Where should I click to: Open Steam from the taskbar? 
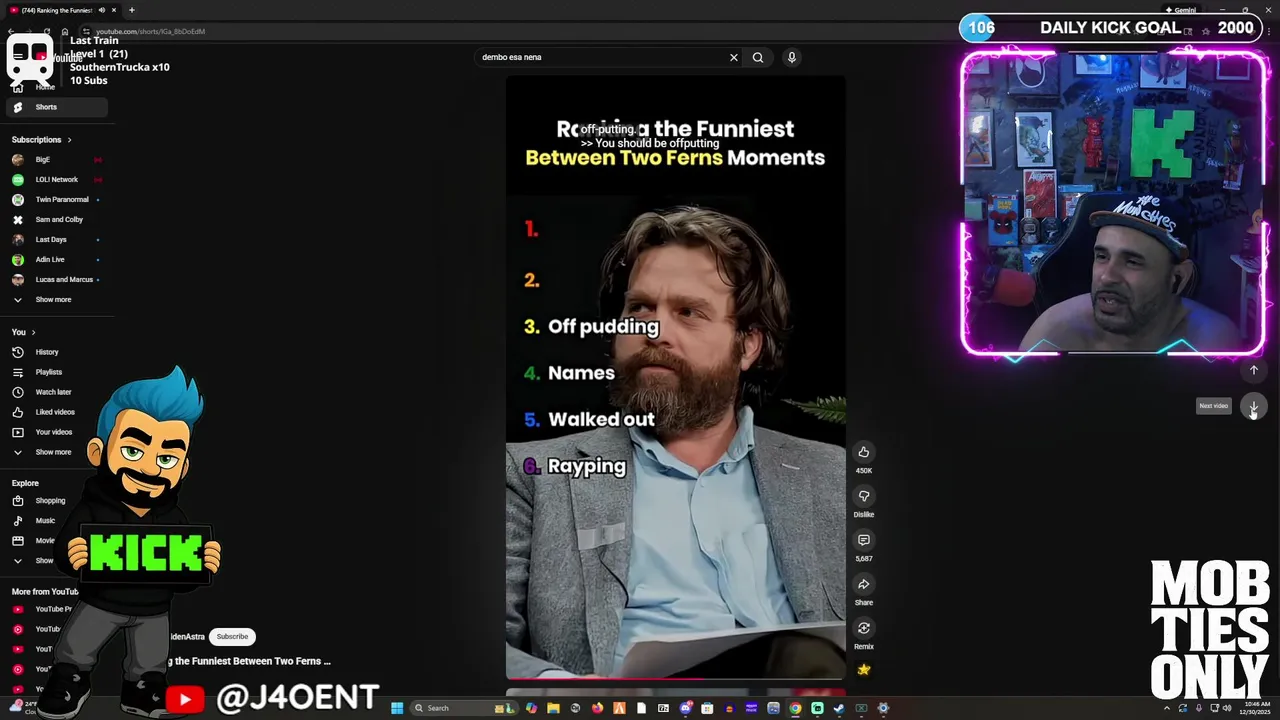(839, 708)
